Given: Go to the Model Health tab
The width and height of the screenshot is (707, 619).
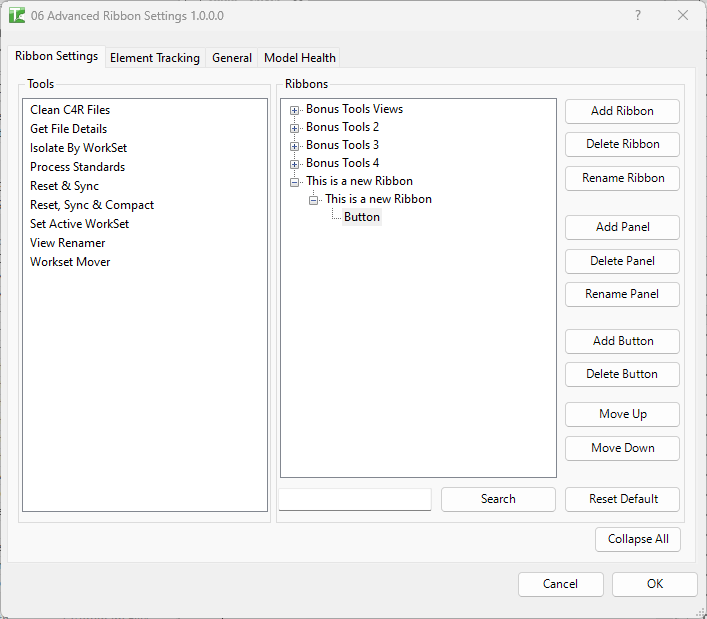Looking at the screenshot, I should pos(300,58).
